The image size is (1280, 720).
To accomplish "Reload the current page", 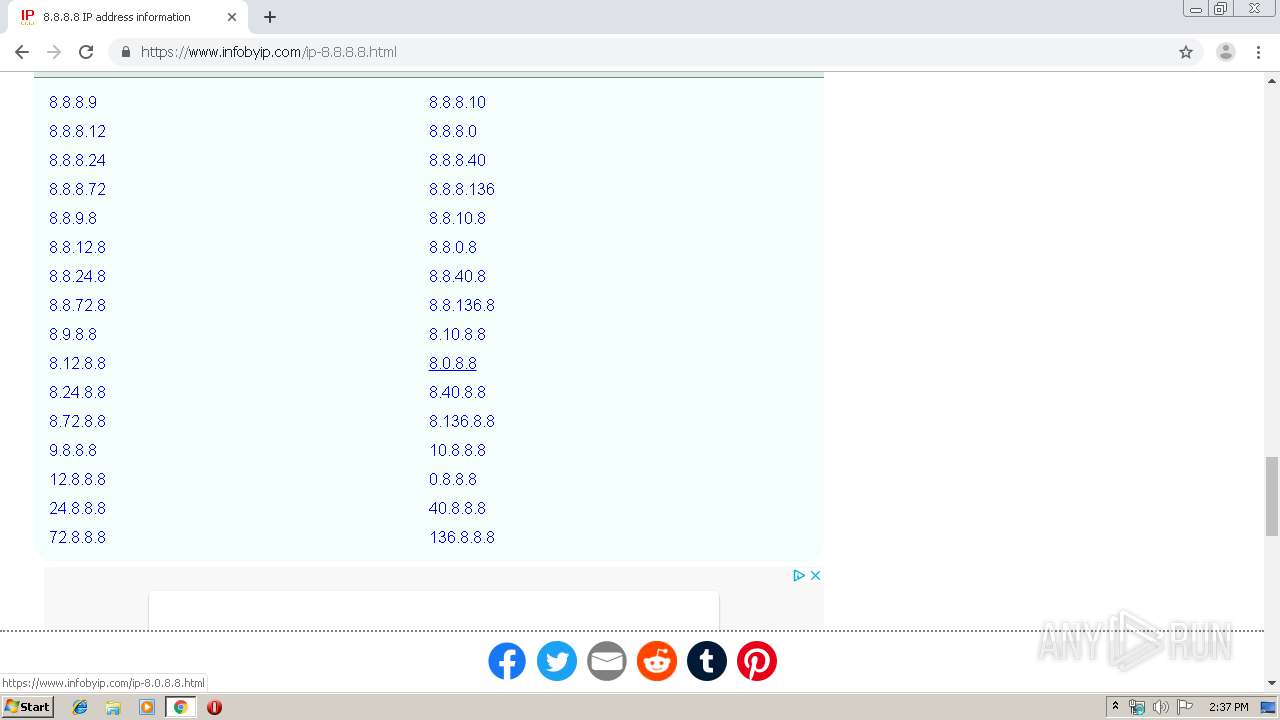I will pyautogui.click(x=86, y=52).
